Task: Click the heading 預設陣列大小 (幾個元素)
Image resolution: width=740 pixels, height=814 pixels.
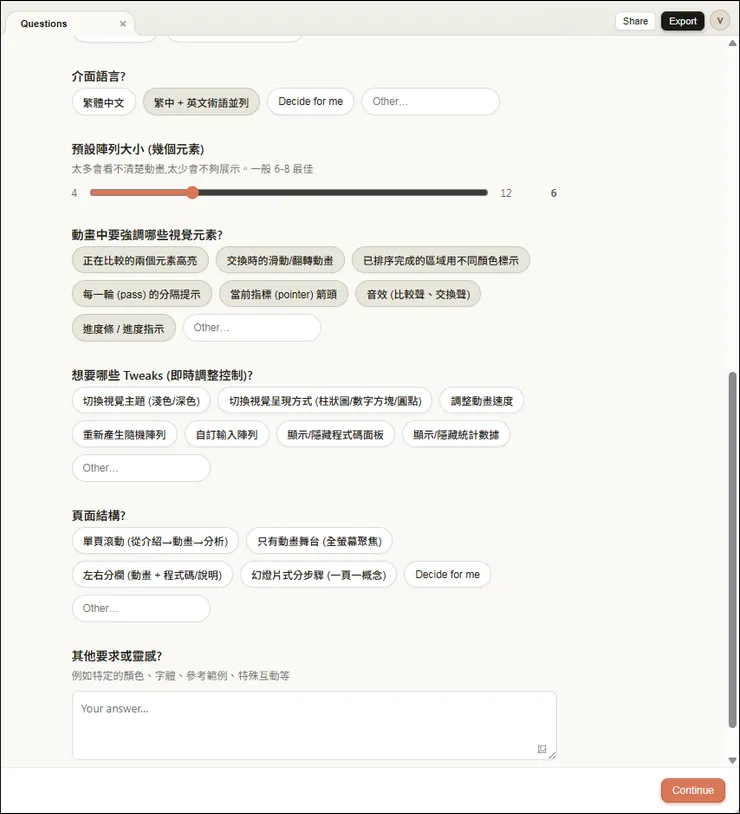Action: click(x=138, y=150)
